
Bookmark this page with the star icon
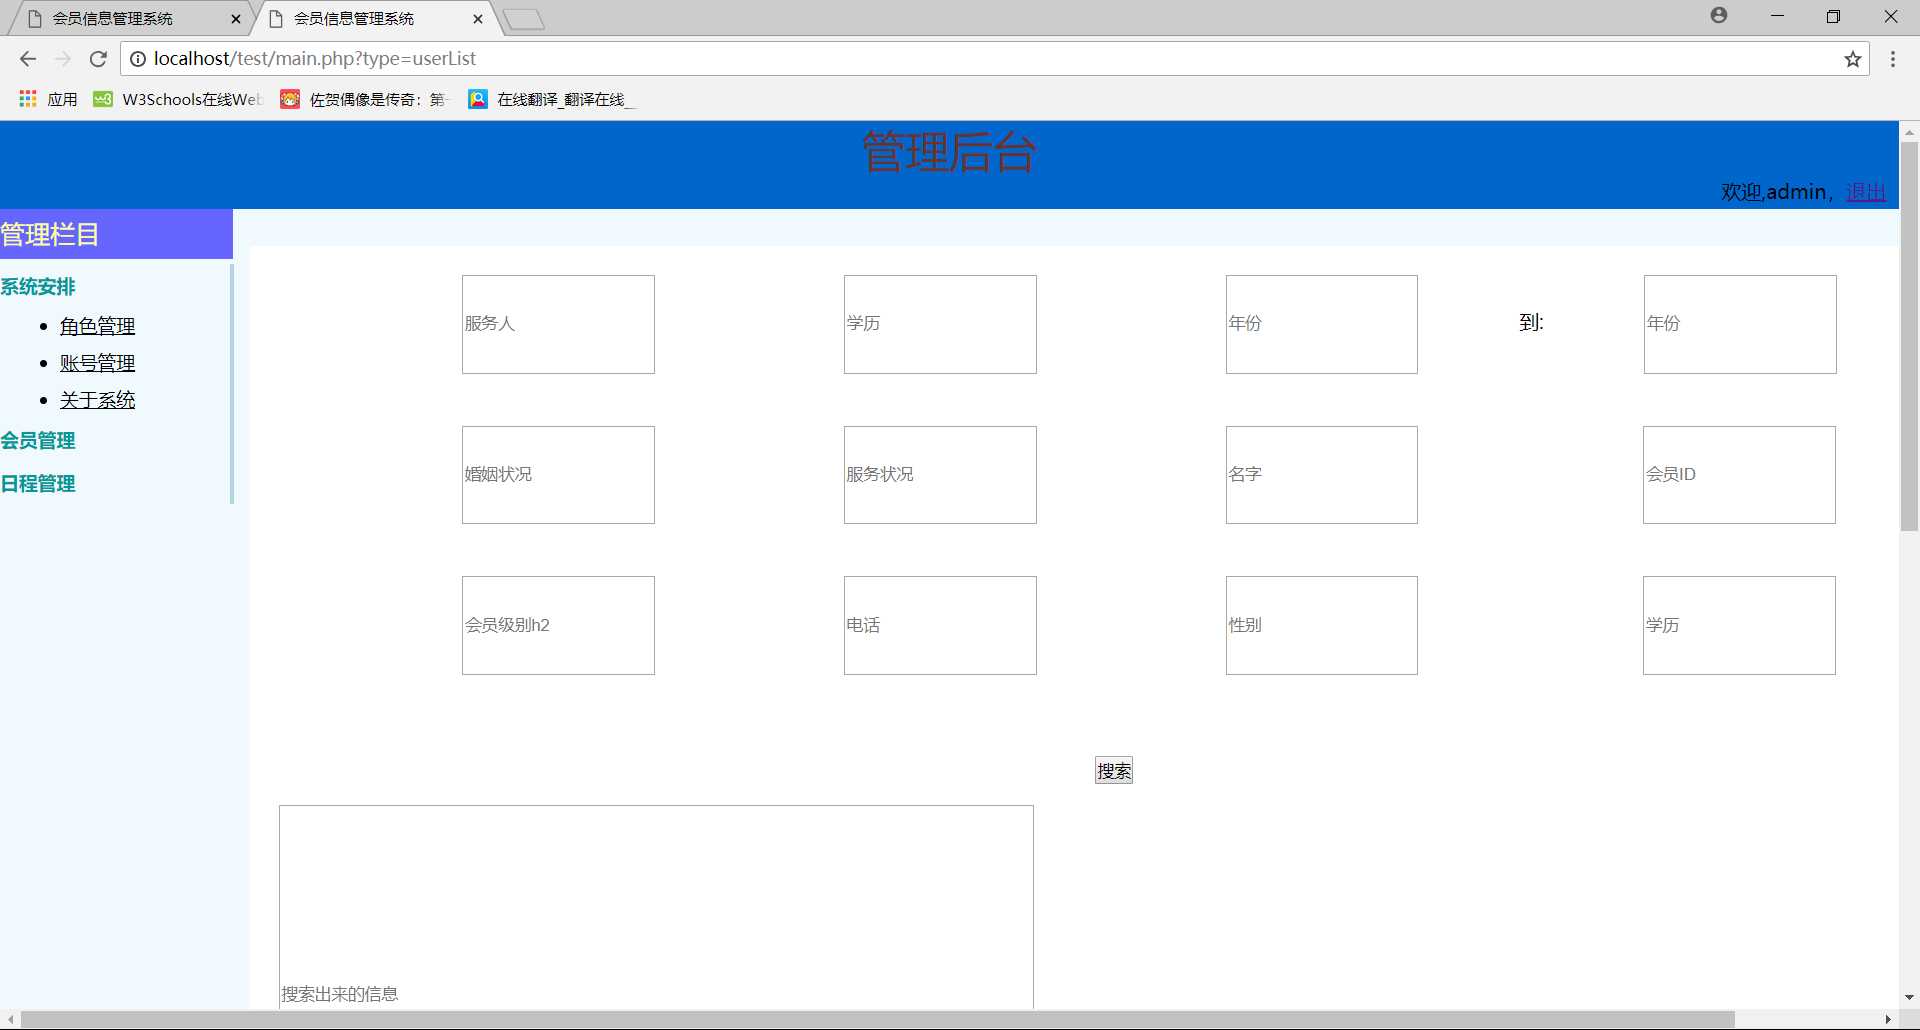coord(1853,59)
